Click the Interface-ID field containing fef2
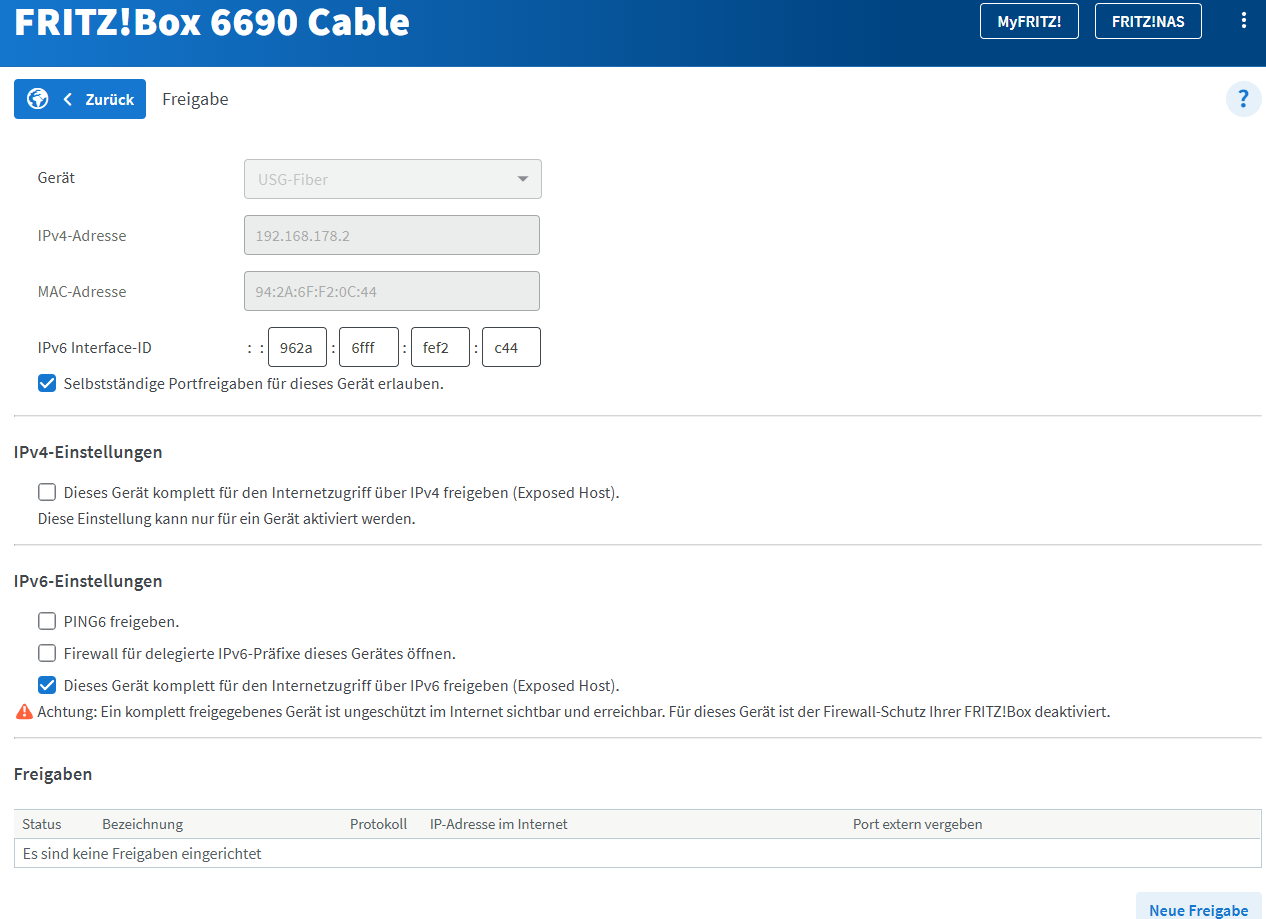Image resolution: width=1266 pixels, height=919 pixels. 440,348
